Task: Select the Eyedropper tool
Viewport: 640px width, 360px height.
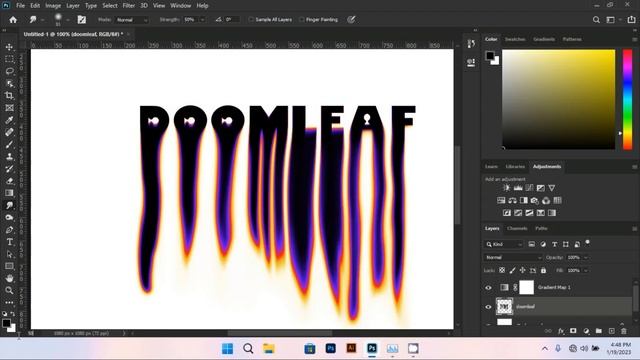Action: (x=9, y=120)
